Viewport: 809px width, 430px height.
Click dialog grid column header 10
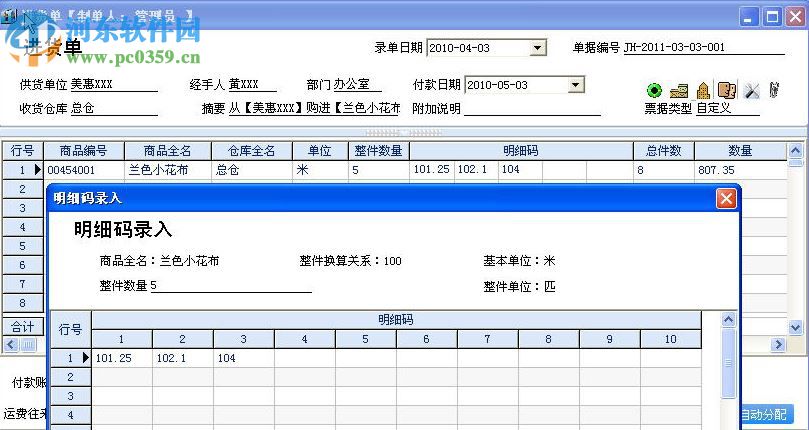click(670, 339)
